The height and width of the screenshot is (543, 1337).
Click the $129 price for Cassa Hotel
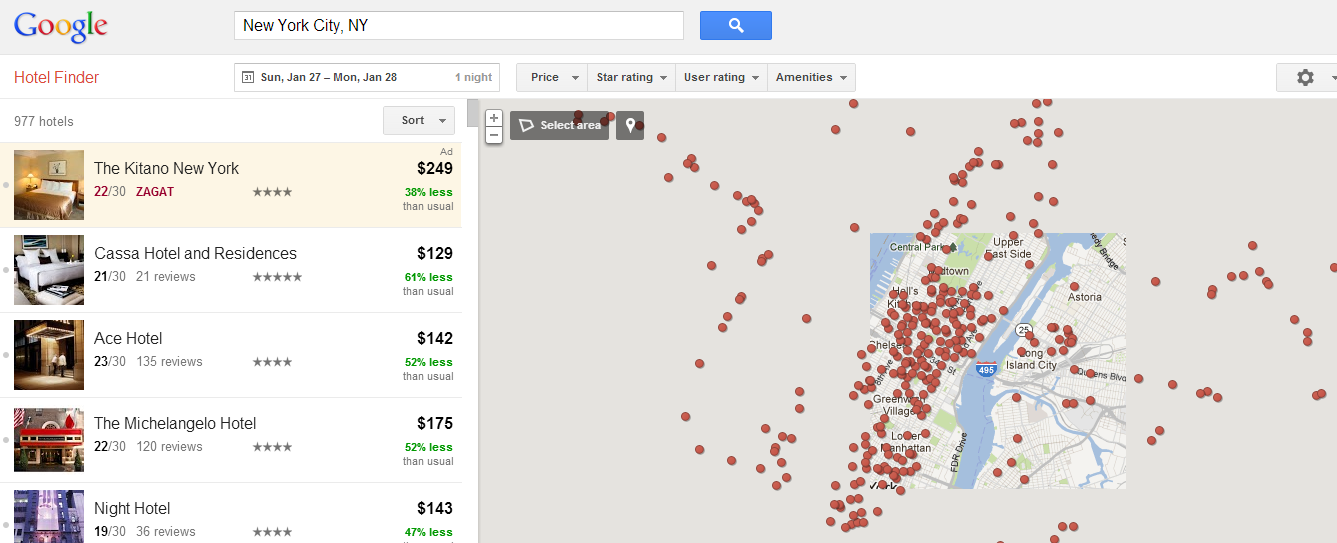tap(435, 254)
